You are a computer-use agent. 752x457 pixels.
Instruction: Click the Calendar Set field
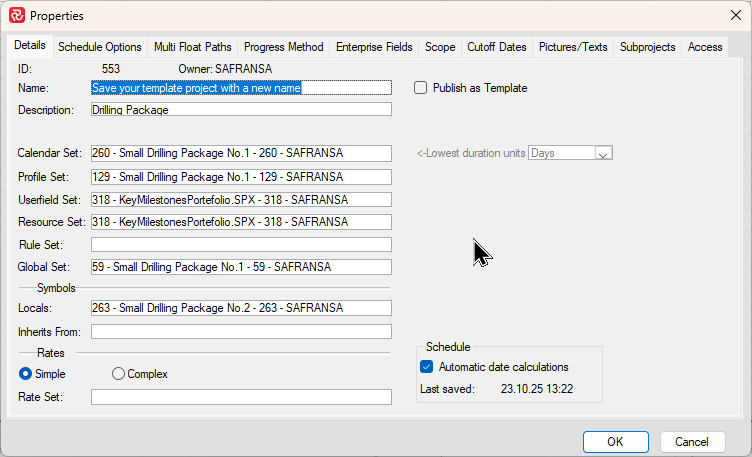pos(240,153)
